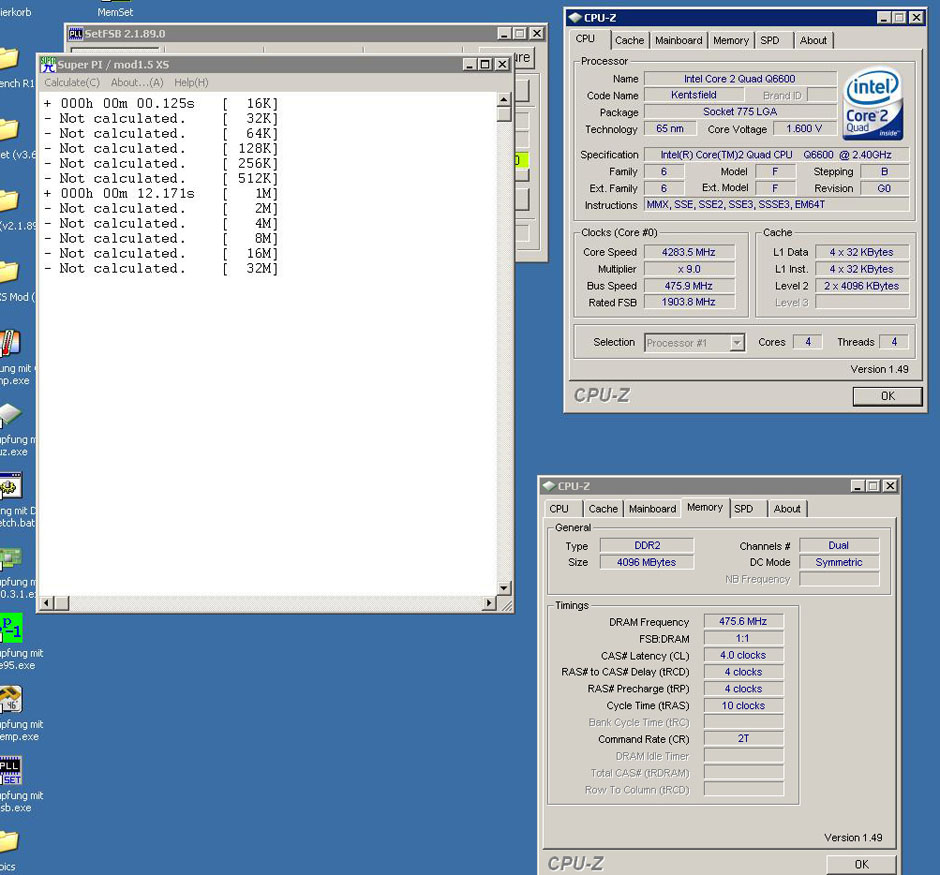
Task: Minimize the SetFSB window
Action: [x=504, y=34]
